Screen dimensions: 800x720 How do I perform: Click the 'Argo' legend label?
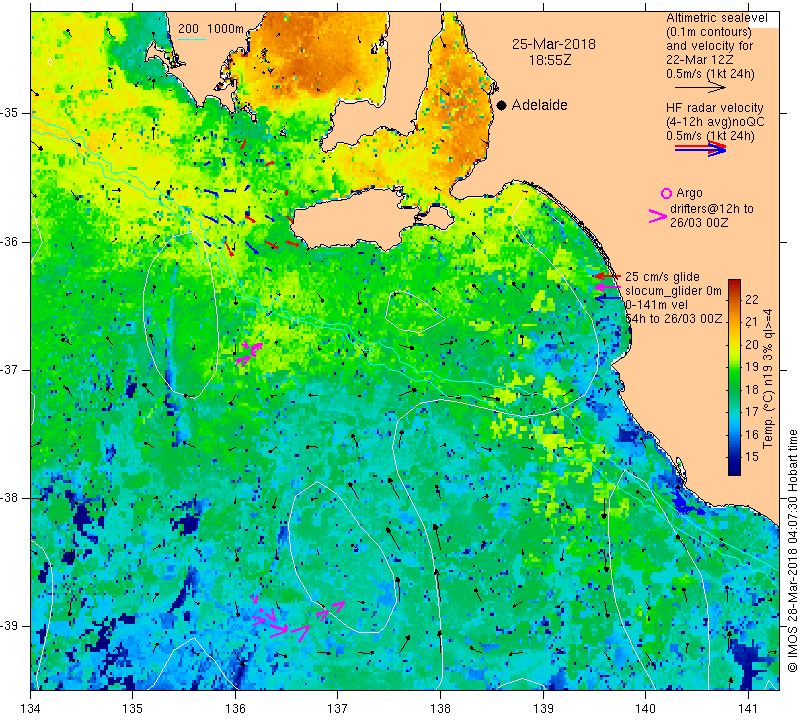[x=689, y=193]
